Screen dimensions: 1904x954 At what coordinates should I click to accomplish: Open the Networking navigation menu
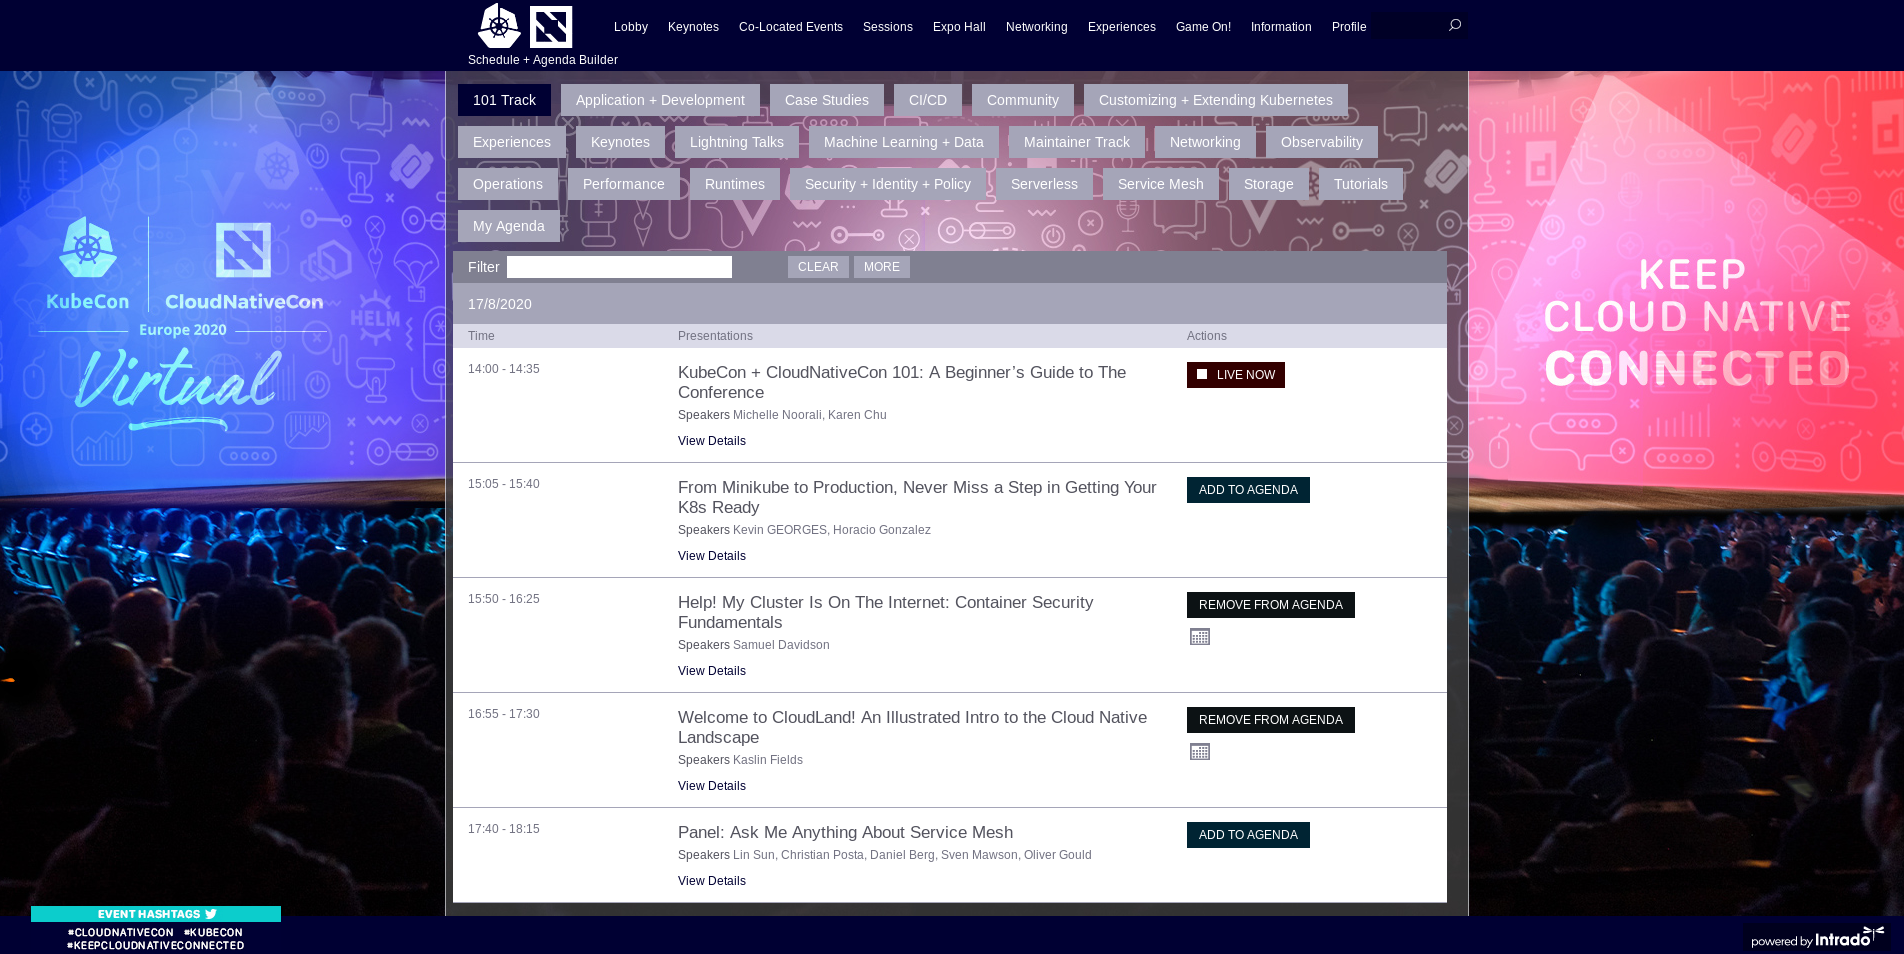click(1037, 27)
